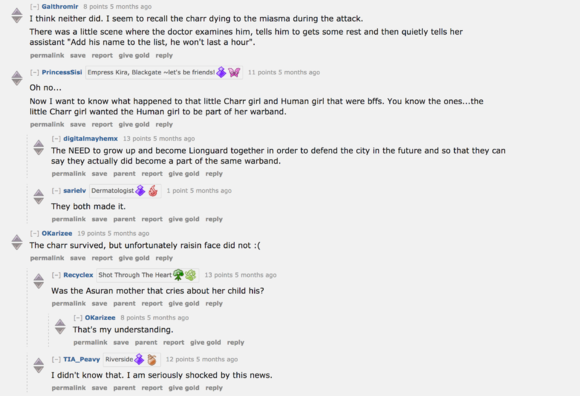Collapse PrincessSisi's comment with [–]

pyautogui.click(x=34, y=72)
